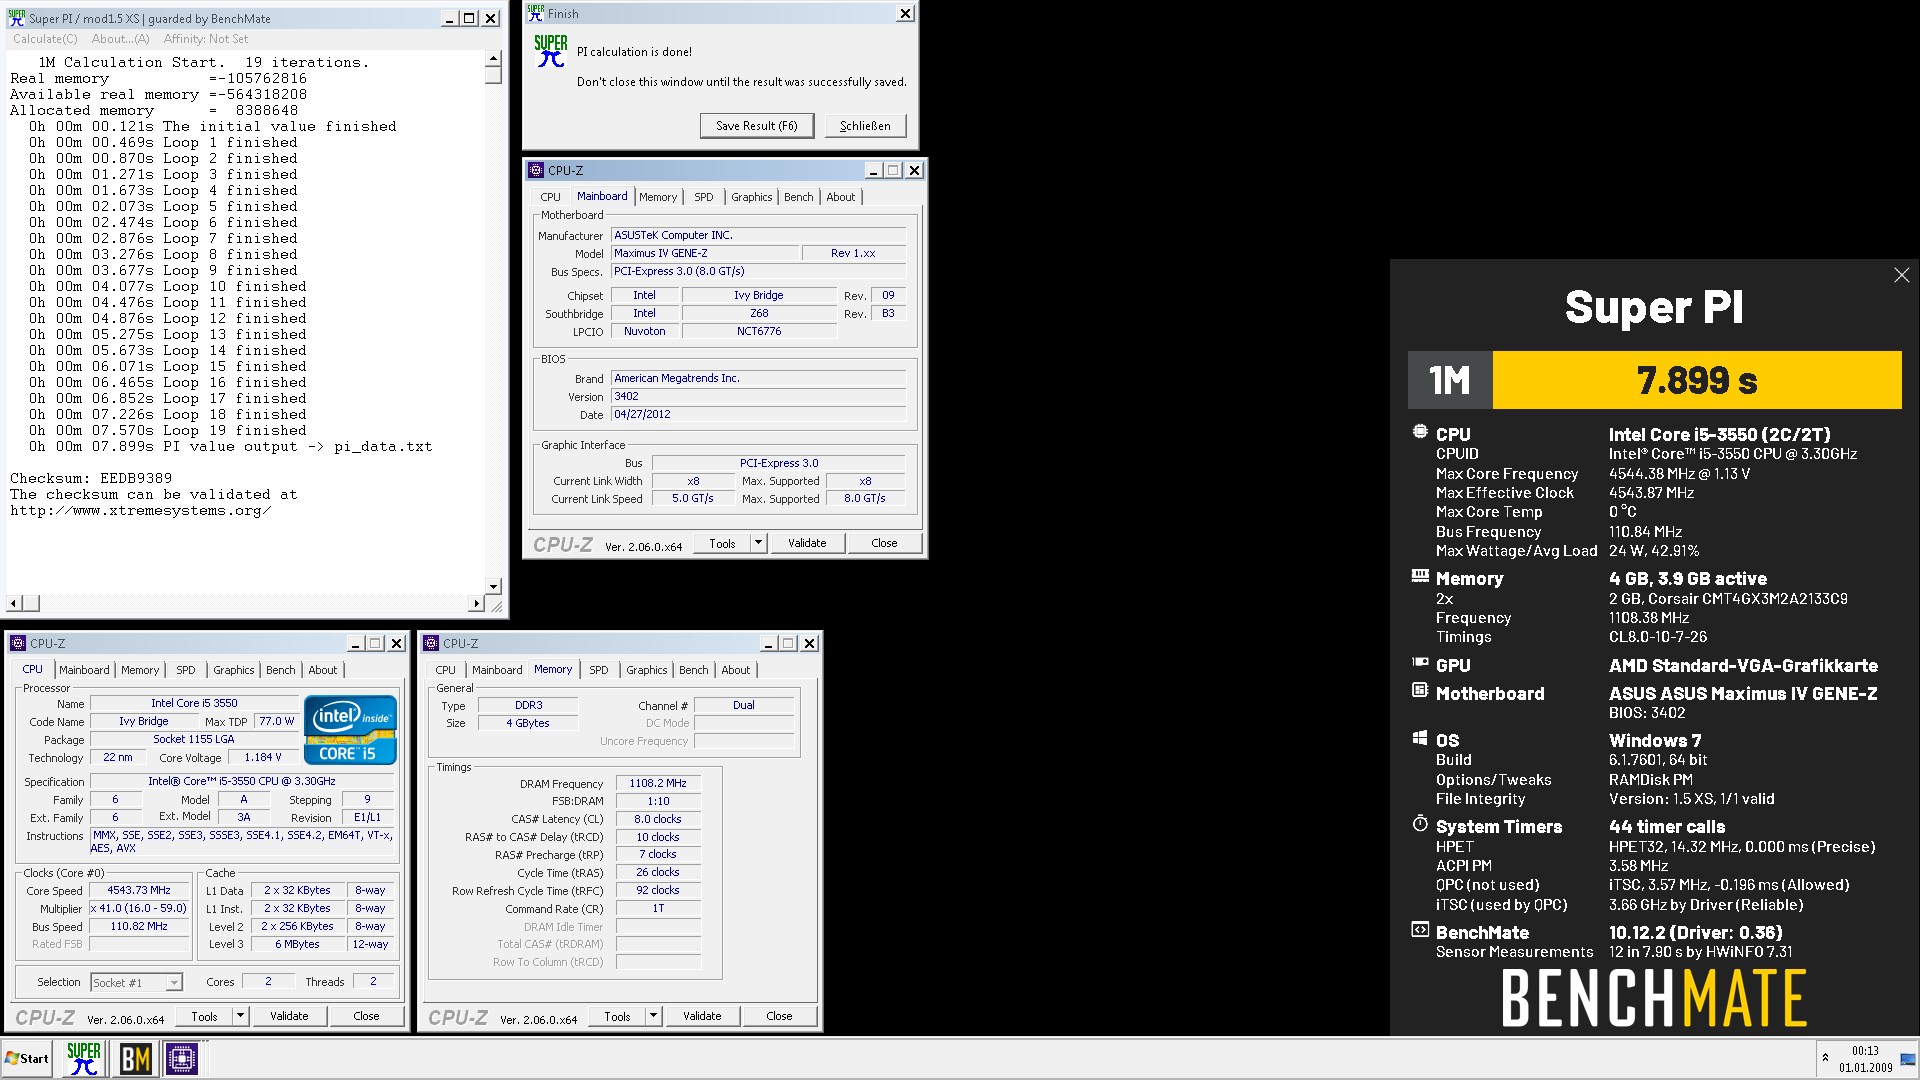
Task: Click Finish dialog Super PI icon
Action: [x=550, y=51]
